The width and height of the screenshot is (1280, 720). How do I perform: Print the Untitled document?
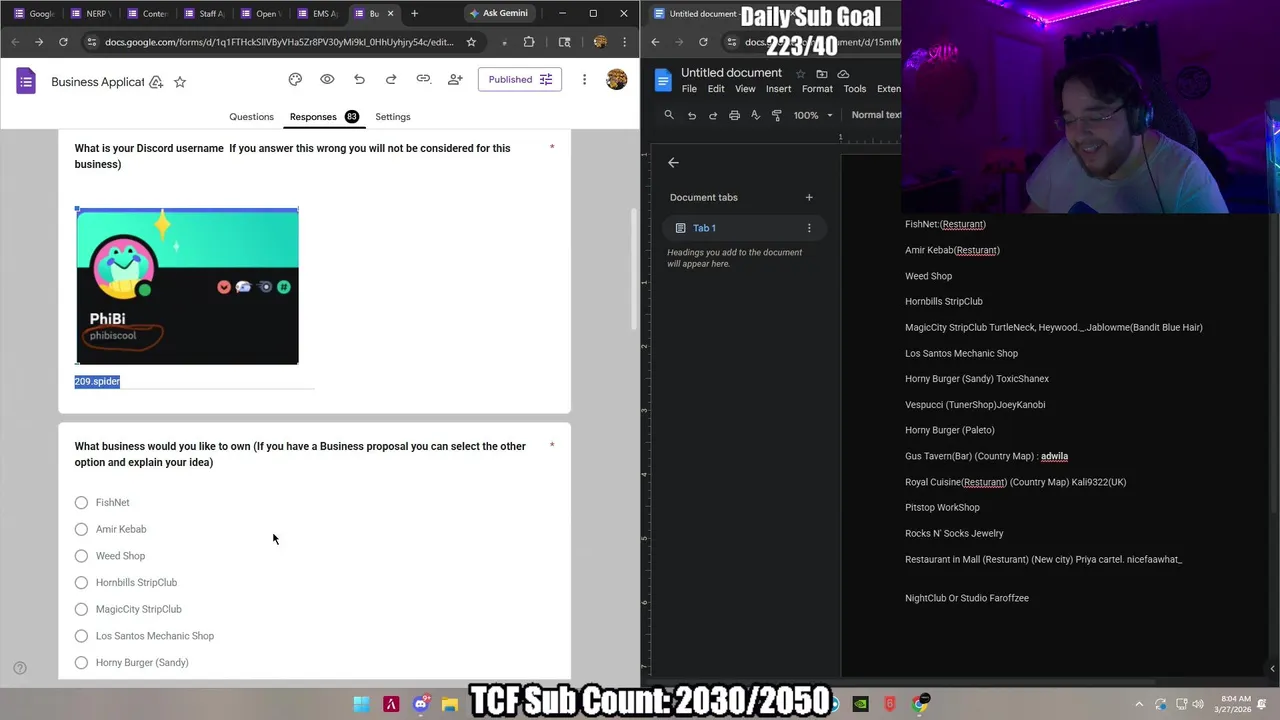[x=734, y=115]
